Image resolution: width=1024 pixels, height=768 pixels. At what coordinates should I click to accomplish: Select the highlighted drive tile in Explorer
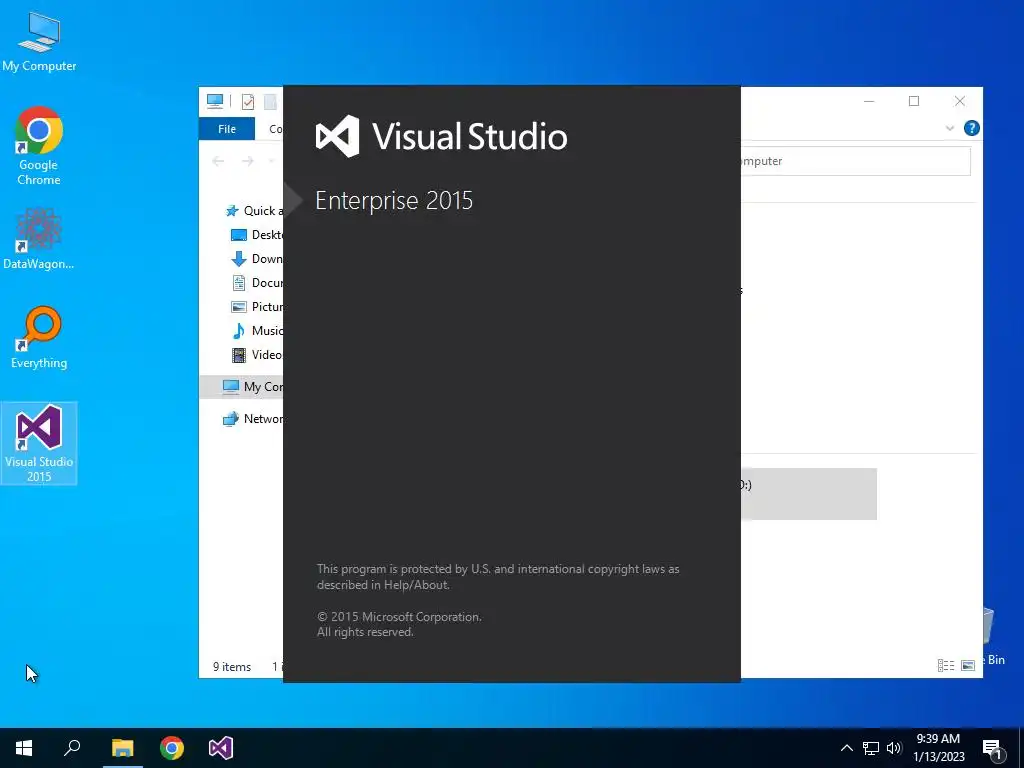pyautogui.click(x=808, y=494)
